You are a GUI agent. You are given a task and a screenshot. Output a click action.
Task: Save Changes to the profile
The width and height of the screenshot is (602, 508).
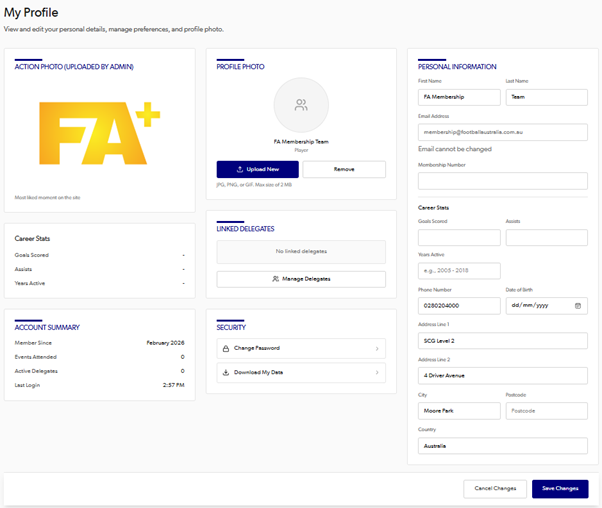point(560,488)
